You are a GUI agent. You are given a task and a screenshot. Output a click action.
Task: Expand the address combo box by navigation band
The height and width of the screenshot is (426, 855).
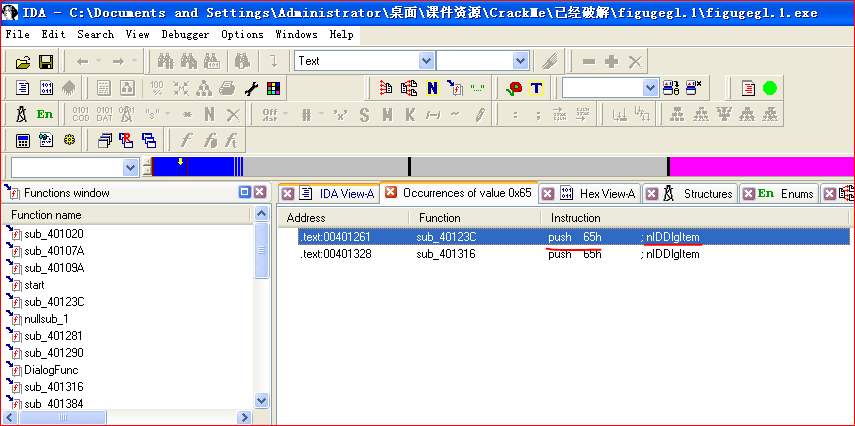tap(130, 167)
